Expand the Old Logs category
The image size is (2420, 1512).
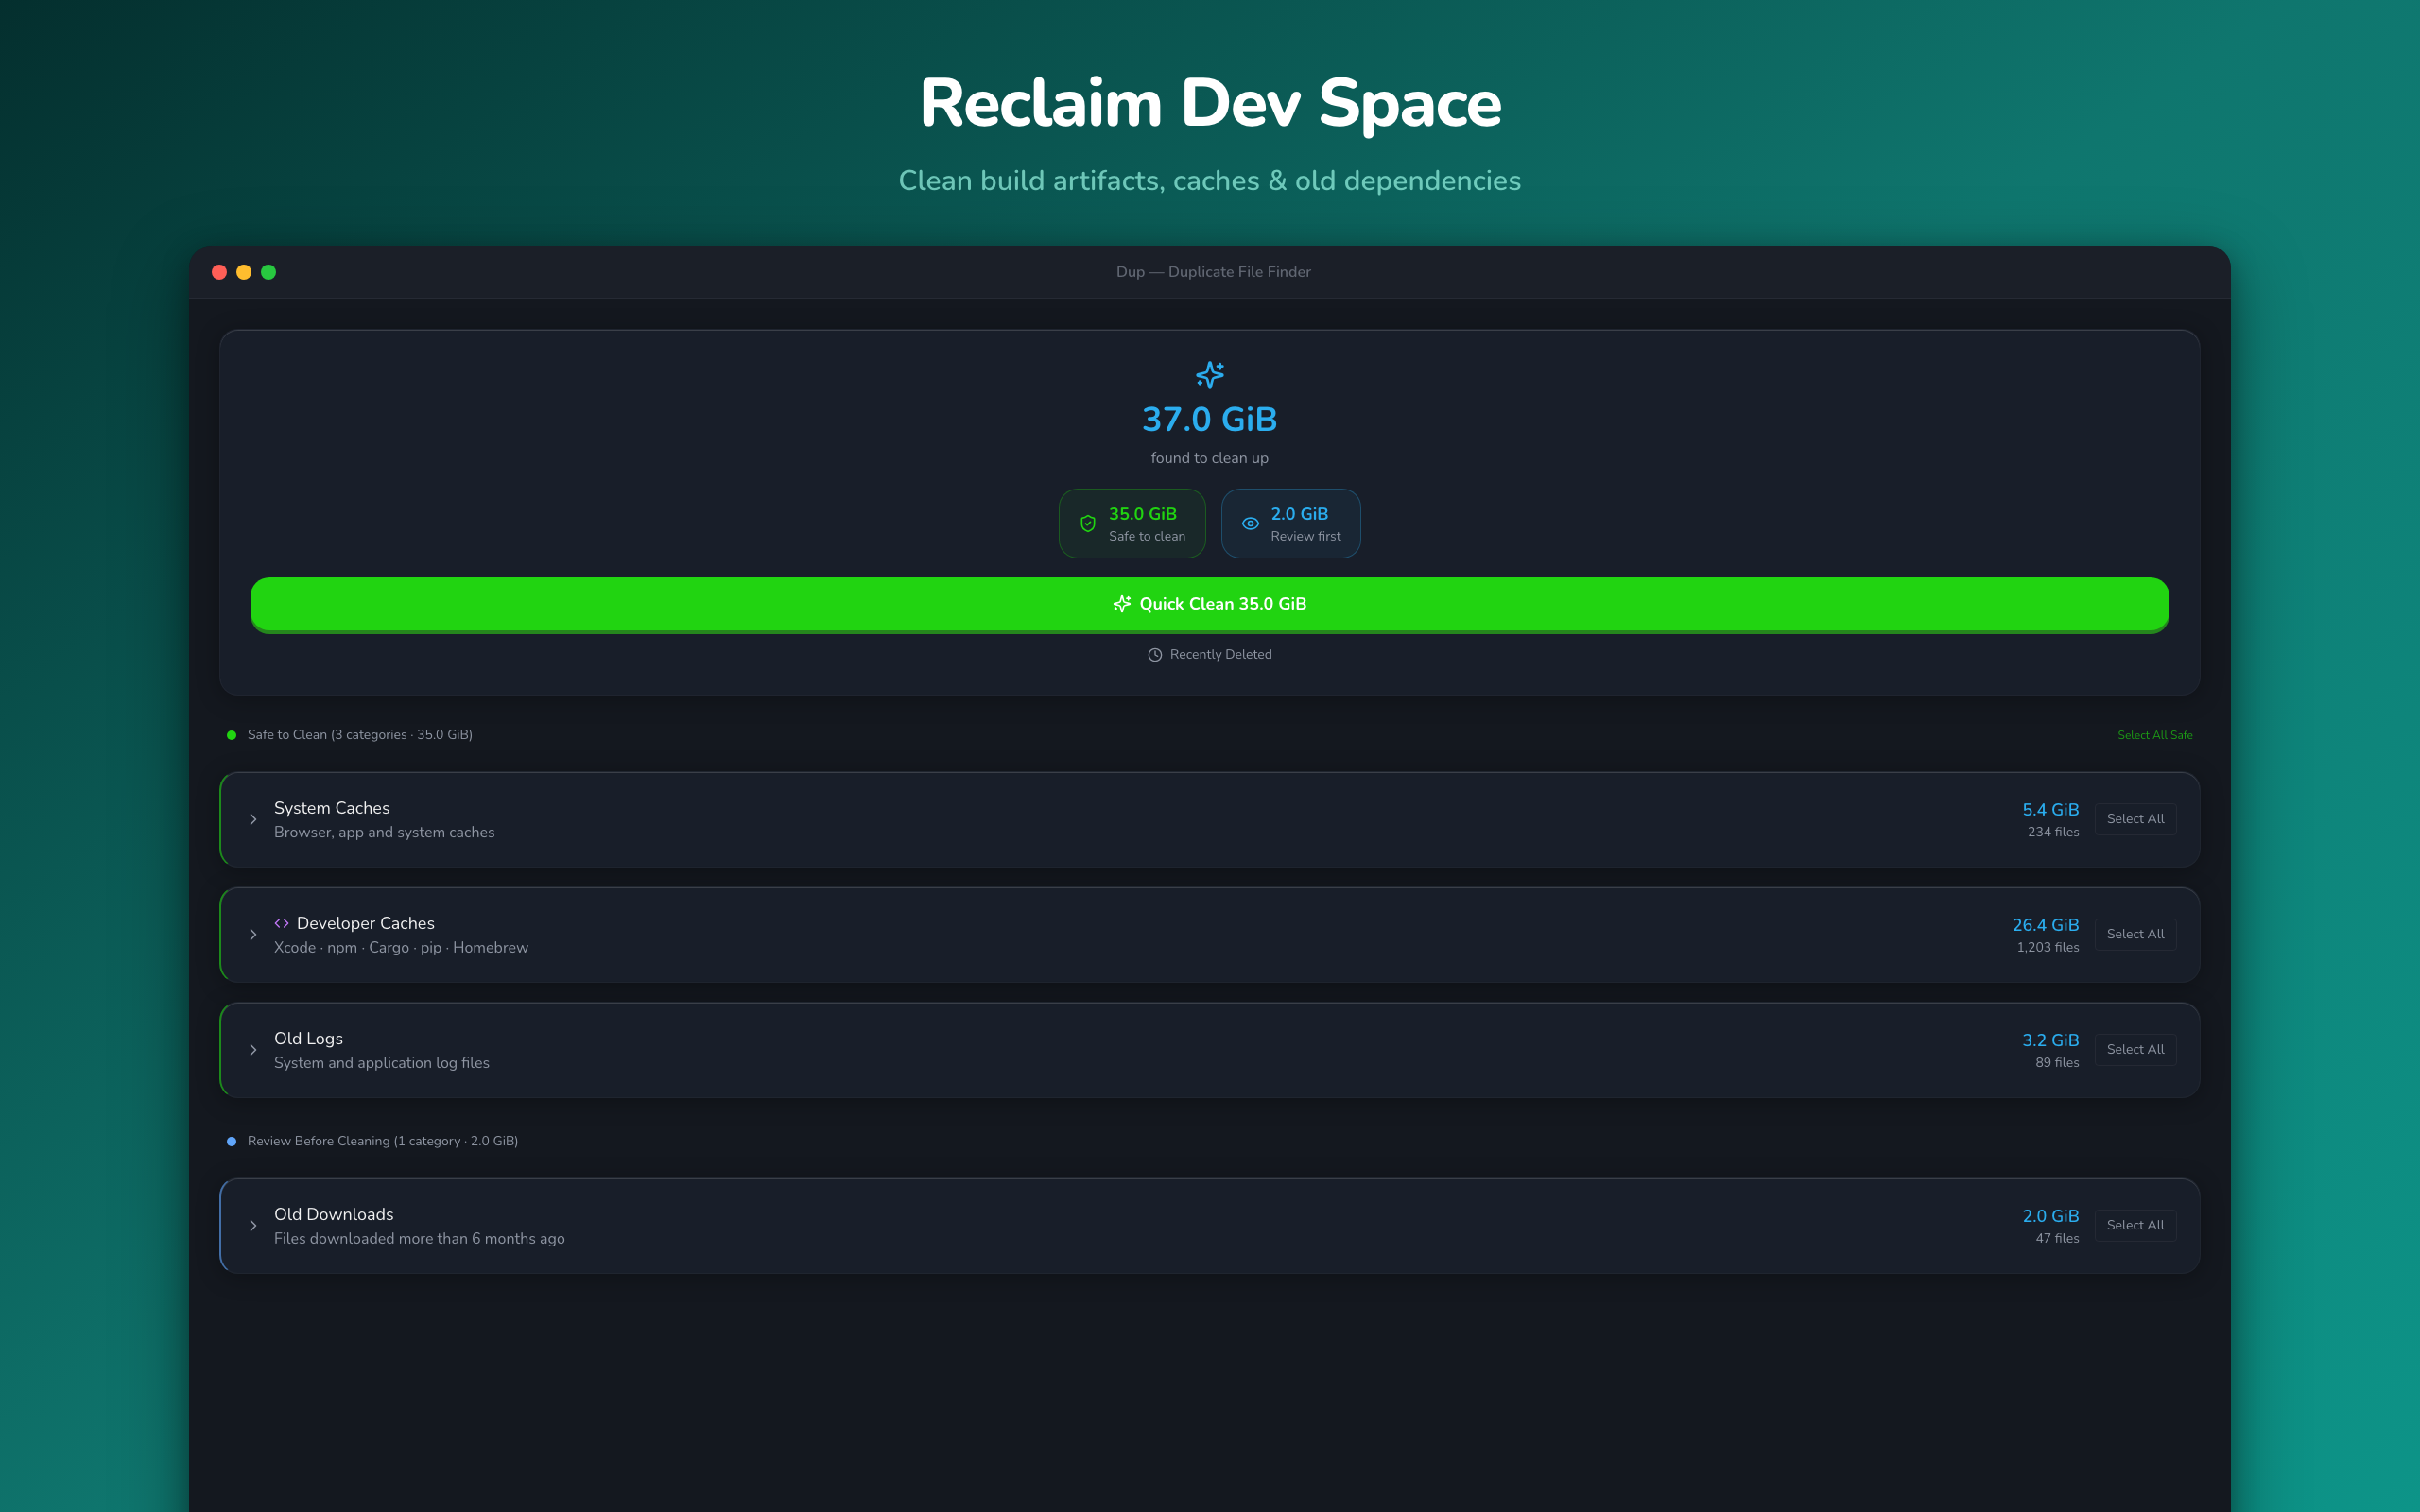tap(253, 1050)
